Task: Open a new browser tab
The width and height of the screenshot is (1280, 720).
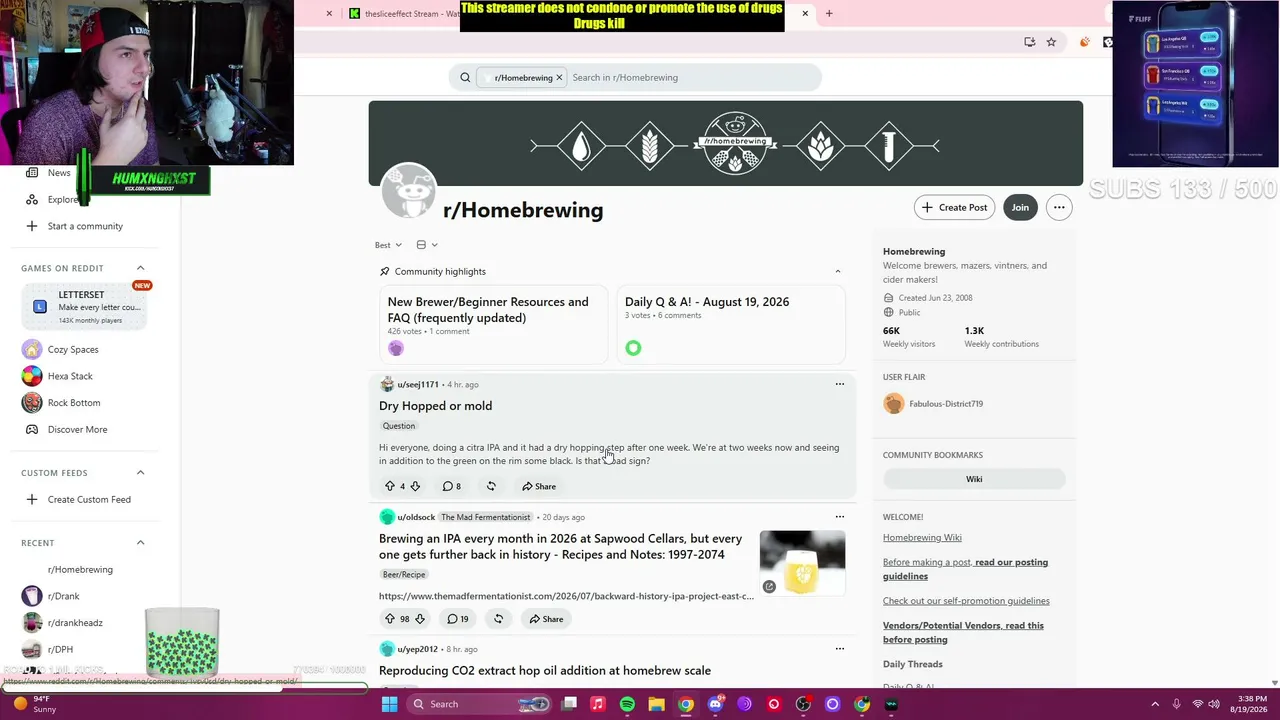Action: pos(829,13)
